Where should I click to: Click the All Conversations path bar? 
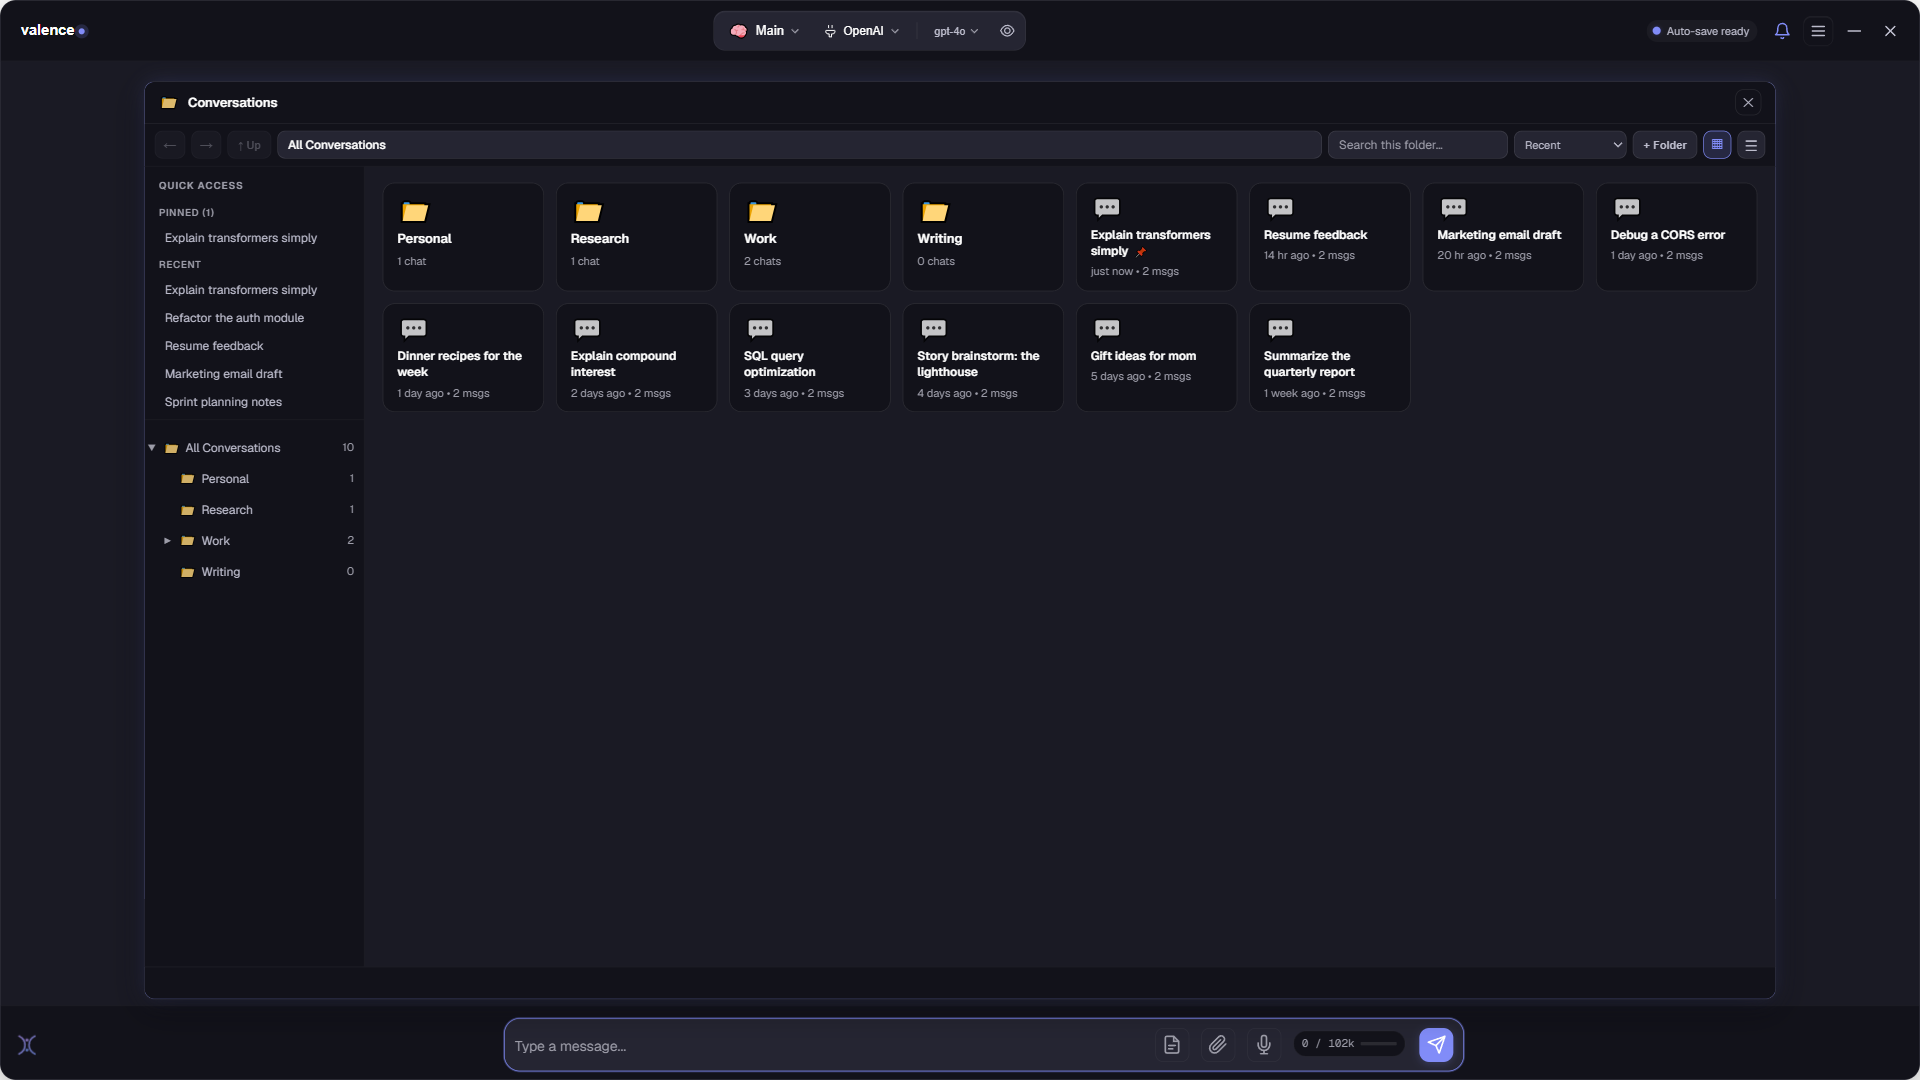tap(799, 145)
